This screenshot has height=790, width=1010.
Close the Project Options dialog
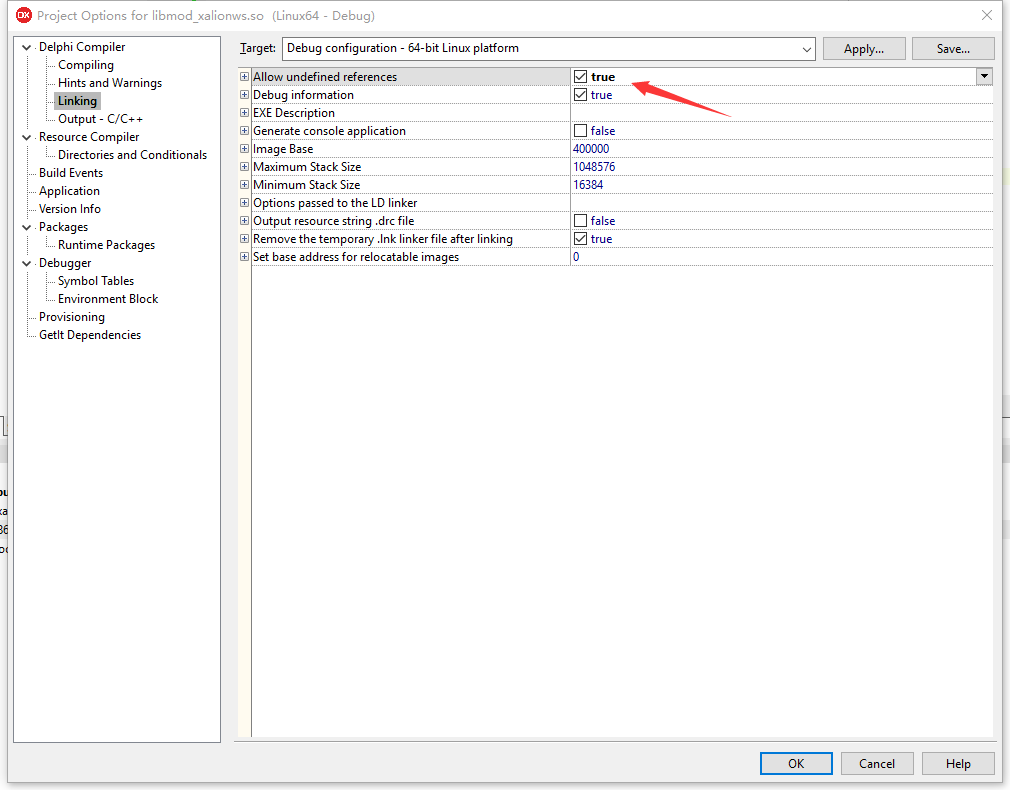tap(986, 15)
